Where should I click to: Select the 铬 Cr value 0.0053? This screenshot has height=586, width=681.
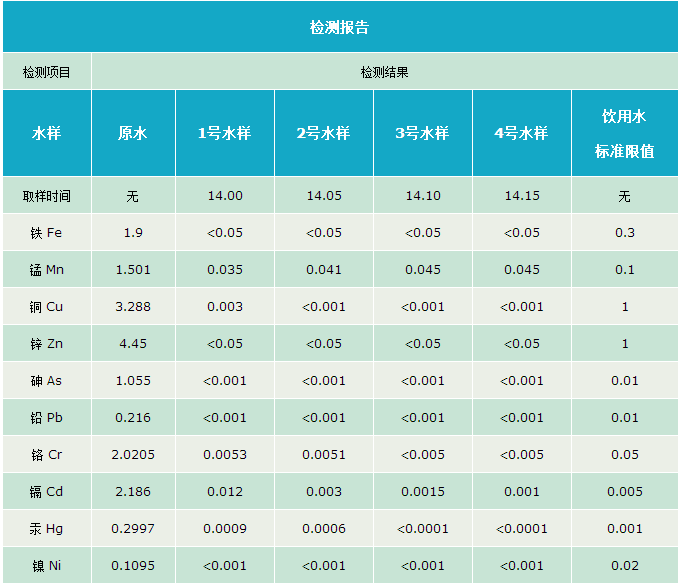pyautogui.click(x=225, y=455)
